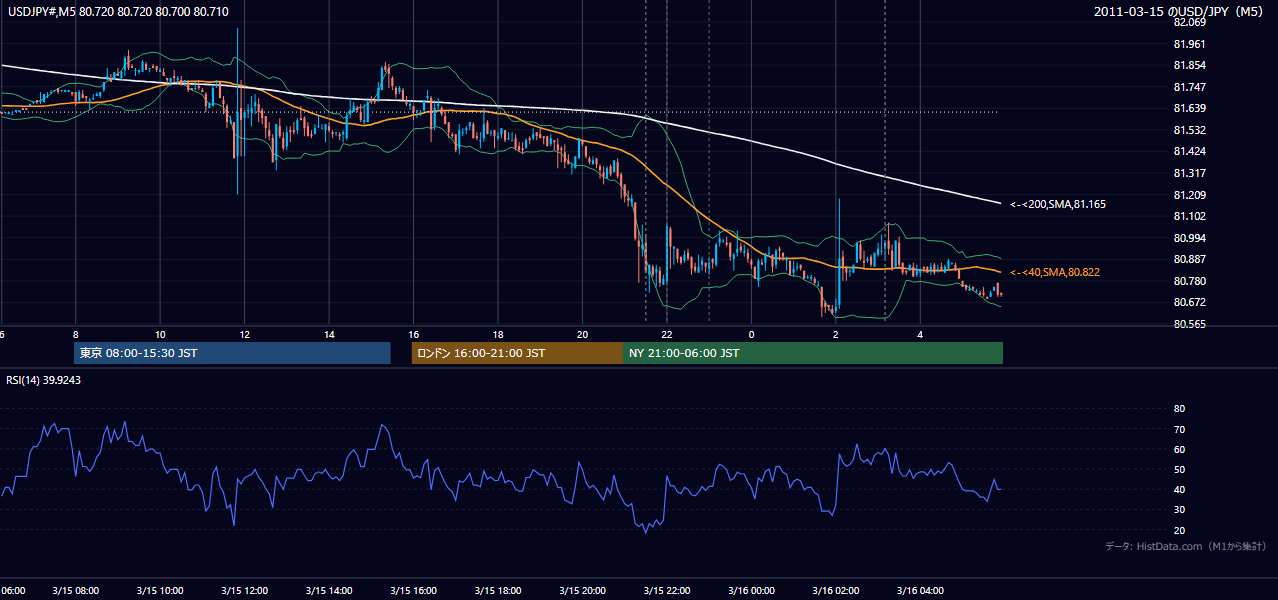Click the 82.069 price axis value

click(x=1190, y=22)
